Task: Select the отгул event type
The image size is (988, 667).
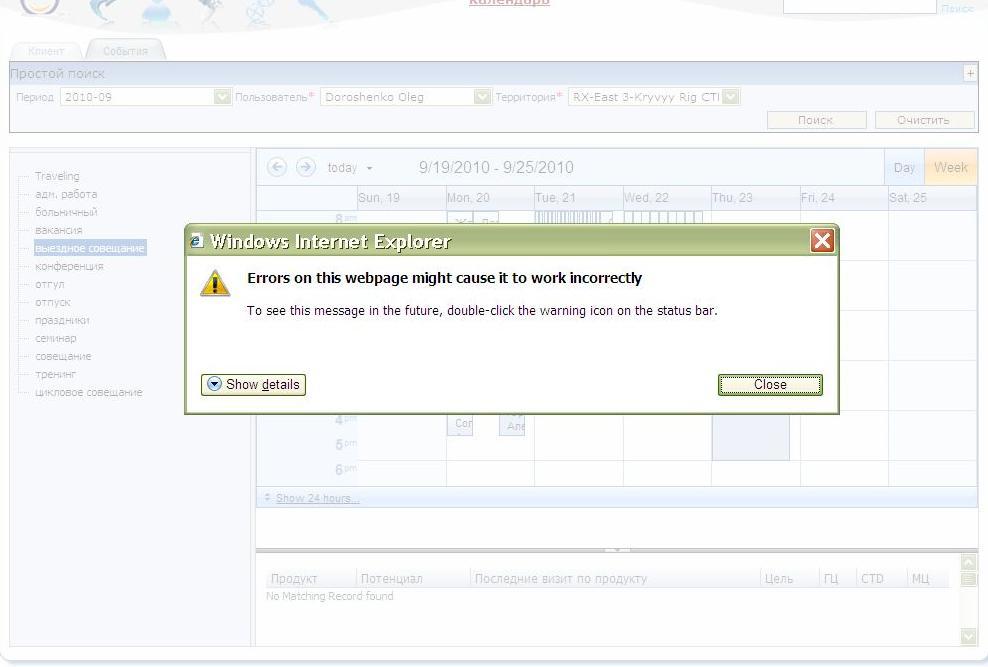Action: [50, 284]
